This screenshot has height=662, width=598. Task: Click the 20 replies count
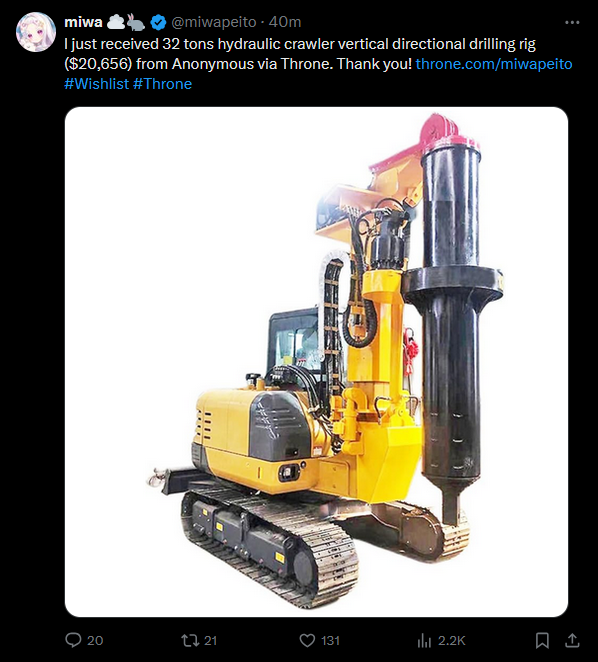95,640
